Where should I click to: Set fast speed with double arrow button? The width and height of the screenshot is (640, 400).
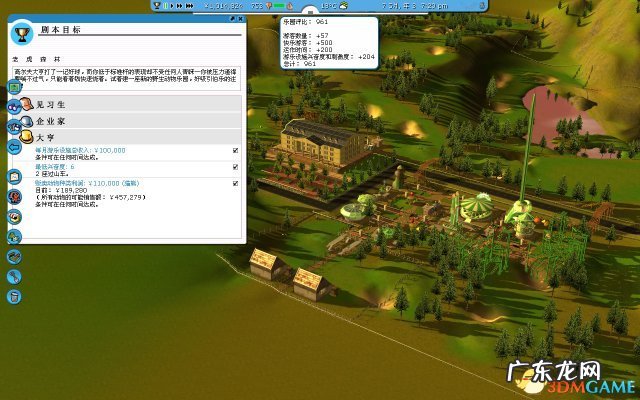179,6
